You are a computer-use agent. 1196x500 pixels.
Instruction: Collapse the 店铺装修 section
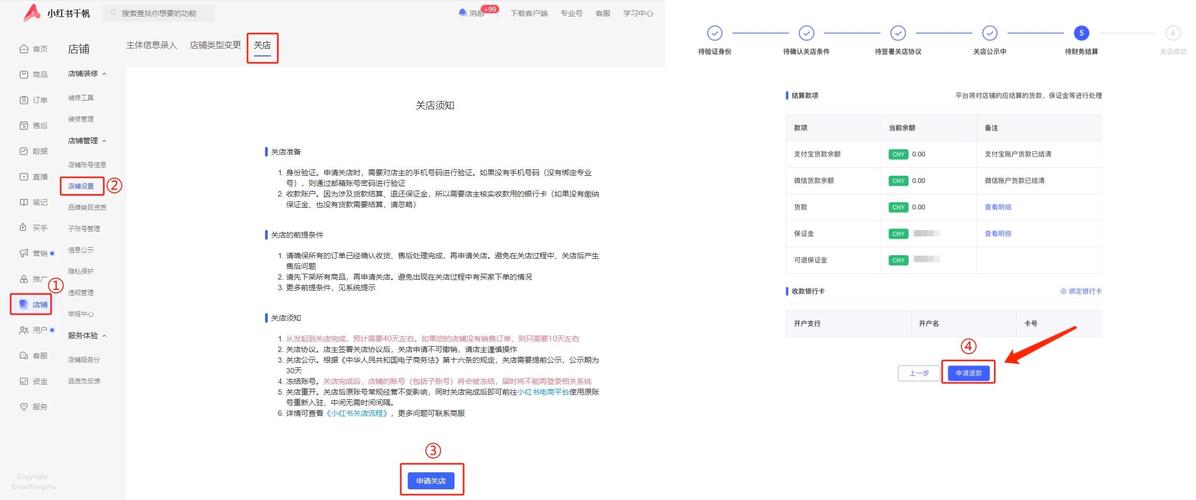click(x=104, y=74)
